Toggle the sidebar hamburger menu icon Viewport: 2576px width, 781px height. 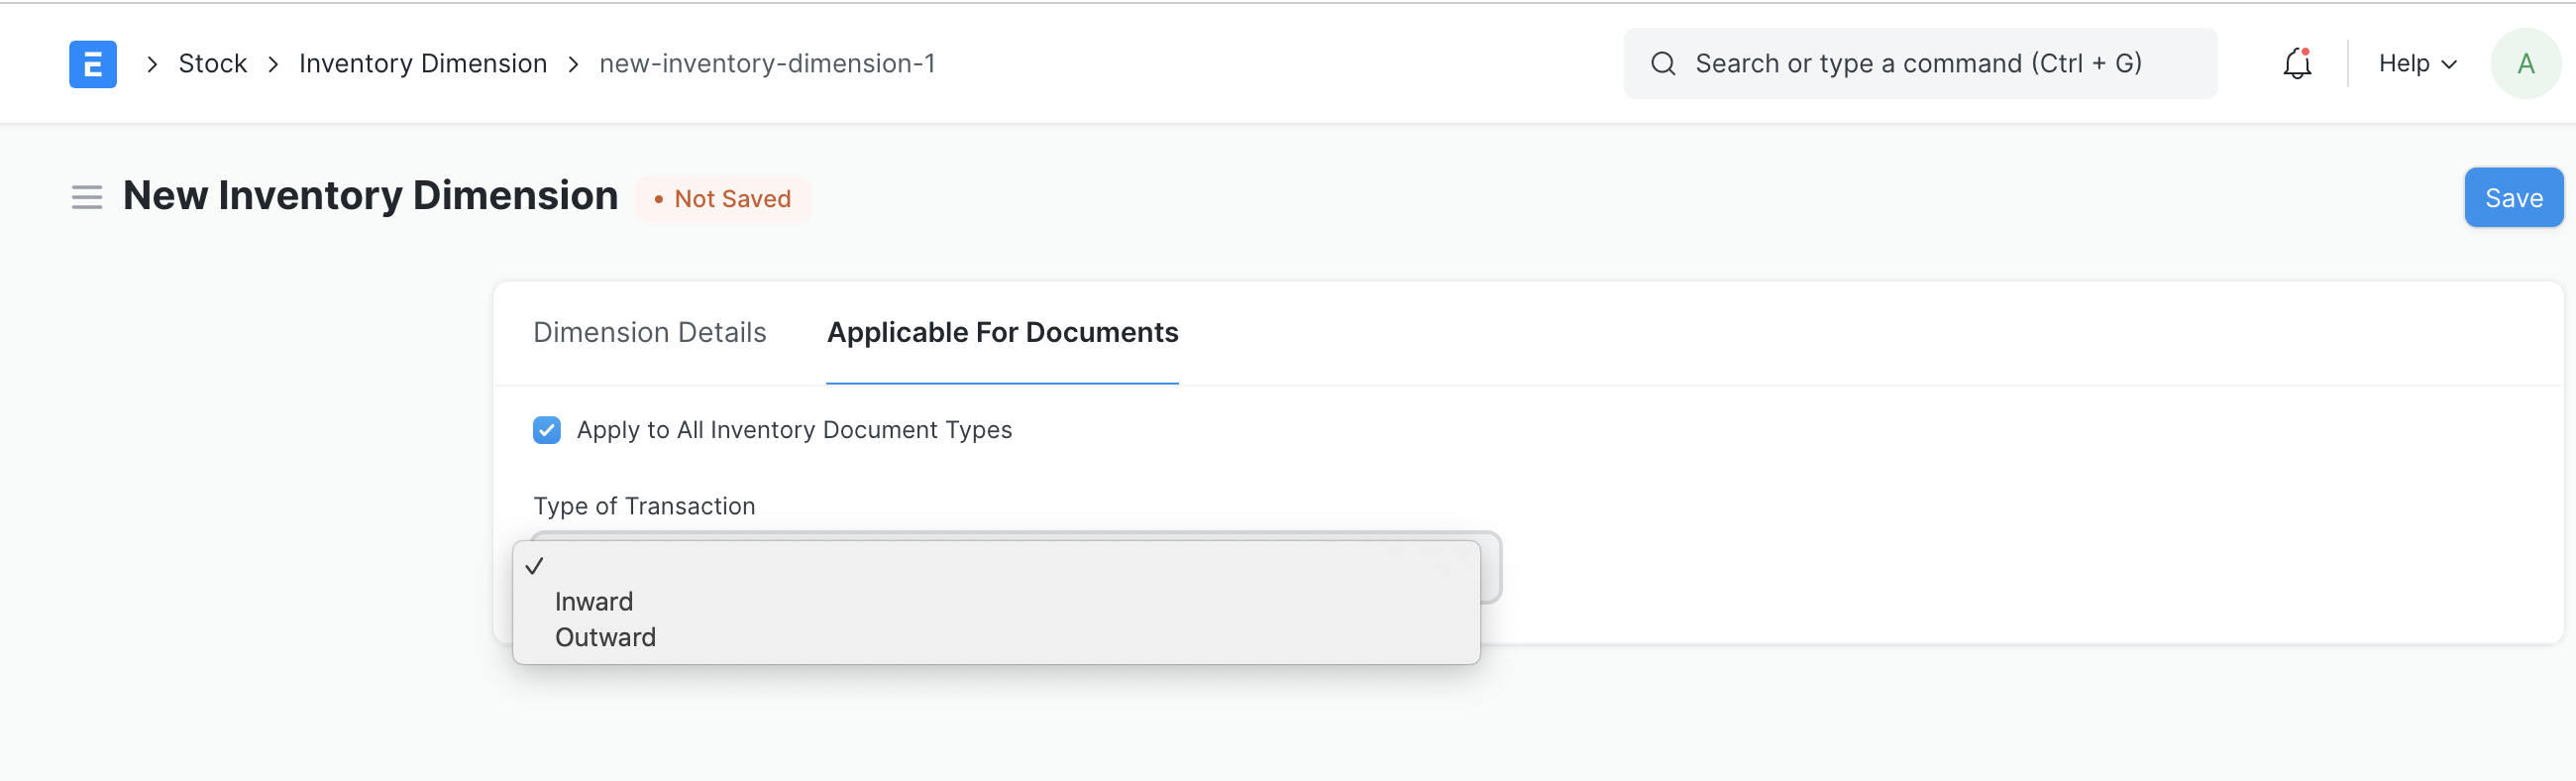87,197
